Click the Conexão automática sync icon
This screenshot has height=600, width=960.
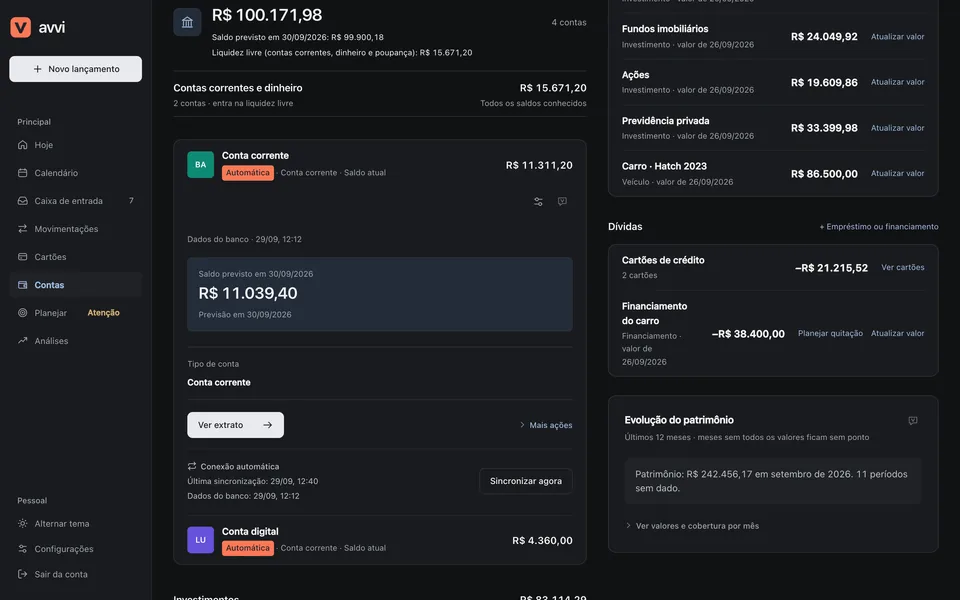tap(192, 466)
